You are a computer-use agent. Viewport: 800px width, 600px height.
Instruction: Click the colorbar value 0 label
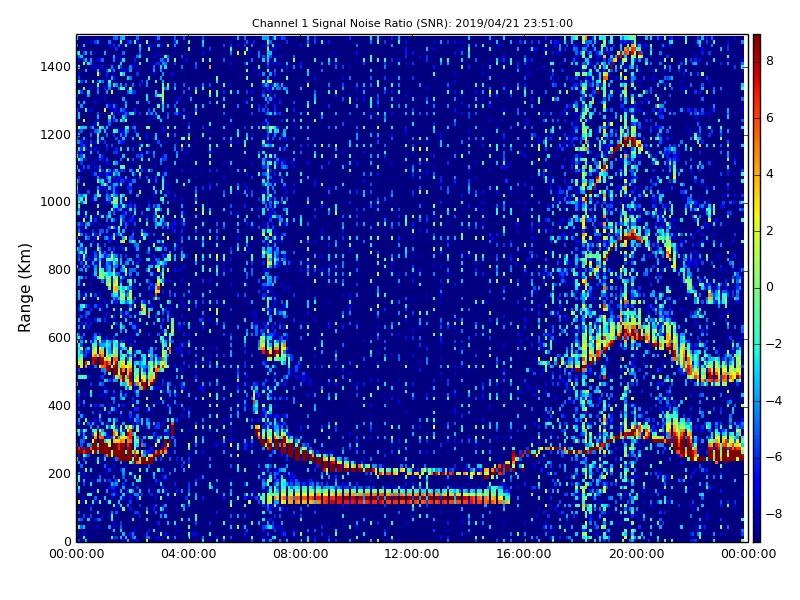point(770,287)
